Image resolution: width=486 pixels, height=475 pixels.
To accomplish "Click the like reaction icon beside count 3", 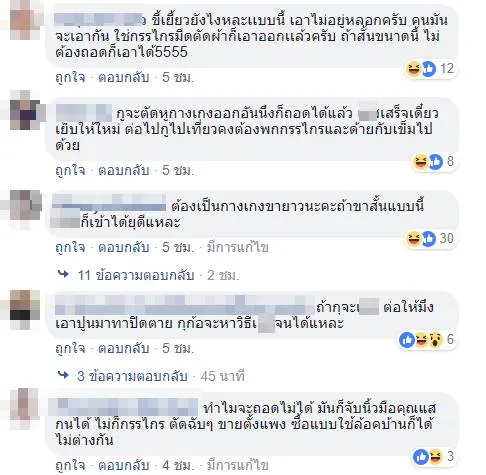I will point(421,457).
